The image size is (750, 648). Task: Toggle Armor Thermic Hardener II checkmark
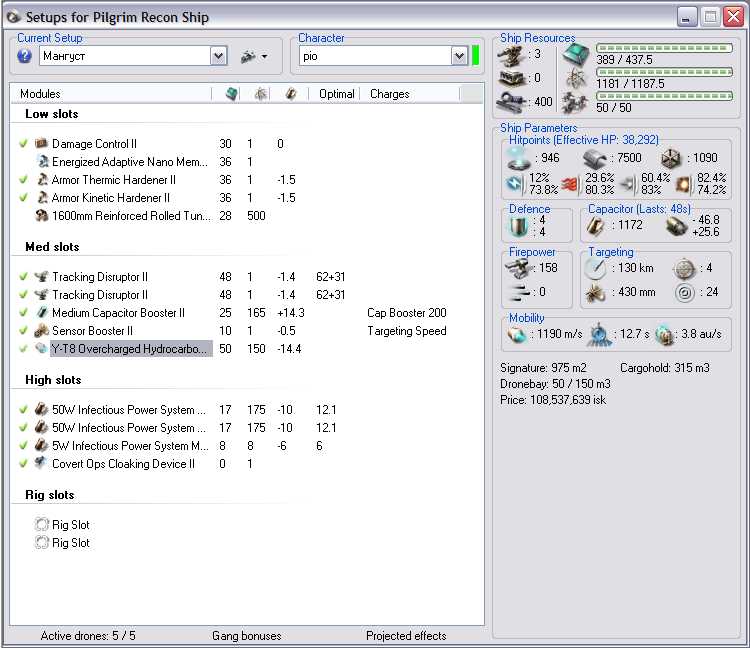23,180
